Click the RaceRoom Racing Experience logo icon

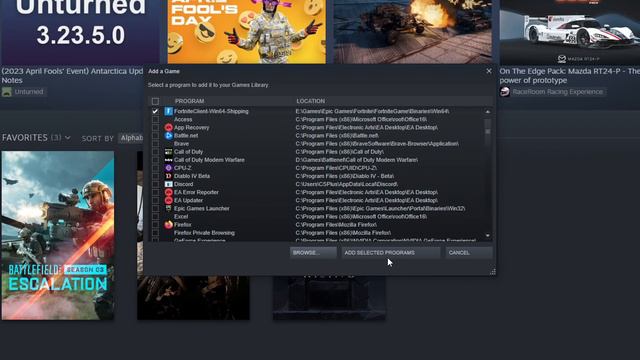point(505,92)
